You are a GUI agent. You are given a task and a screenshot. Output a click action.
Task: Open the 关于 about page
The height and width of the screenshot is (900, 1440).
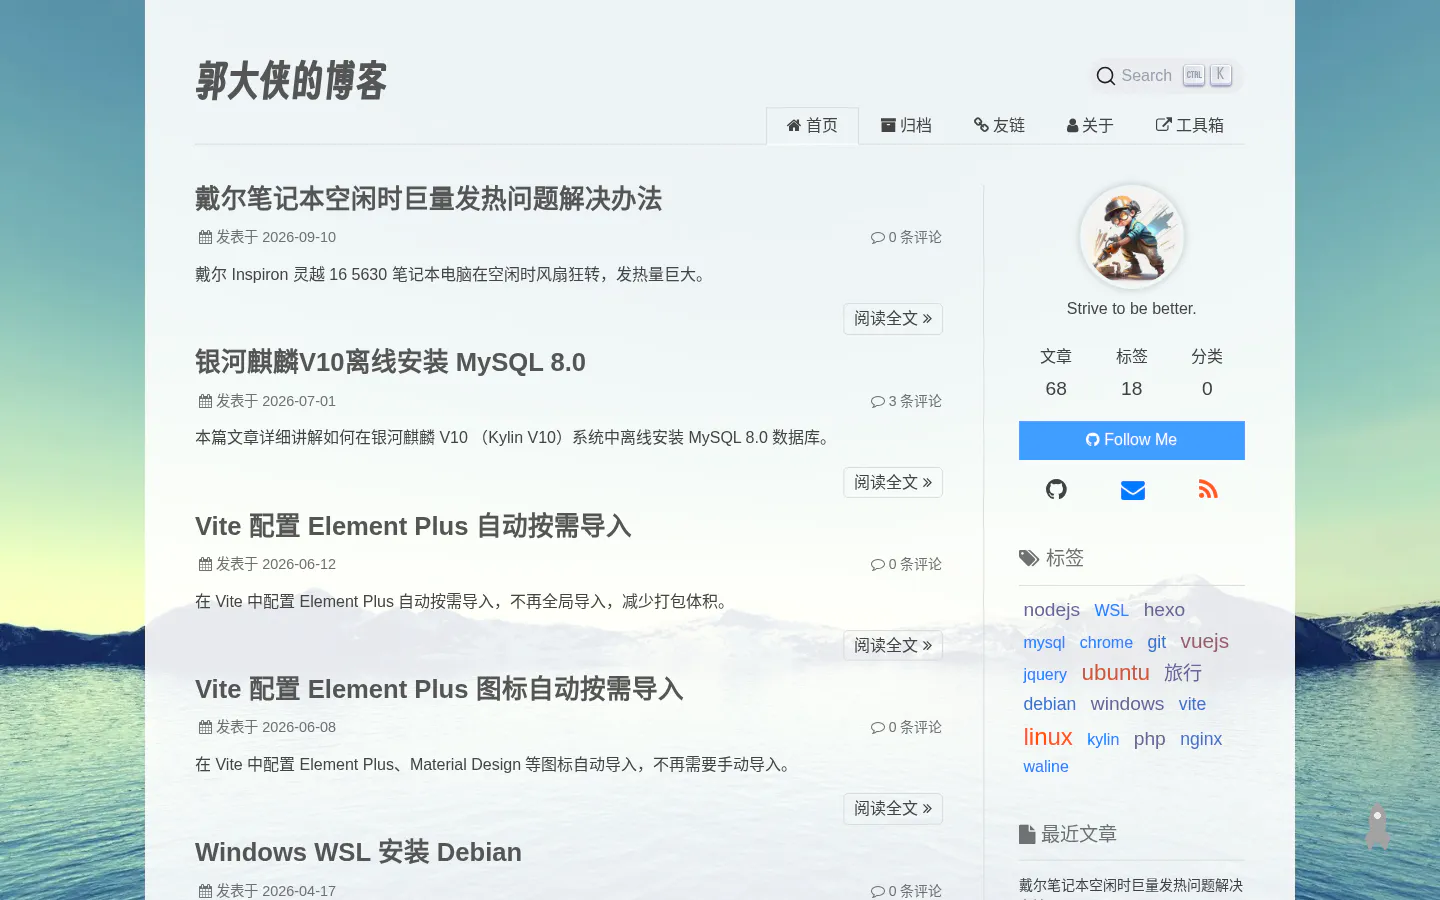(1090, 126)
